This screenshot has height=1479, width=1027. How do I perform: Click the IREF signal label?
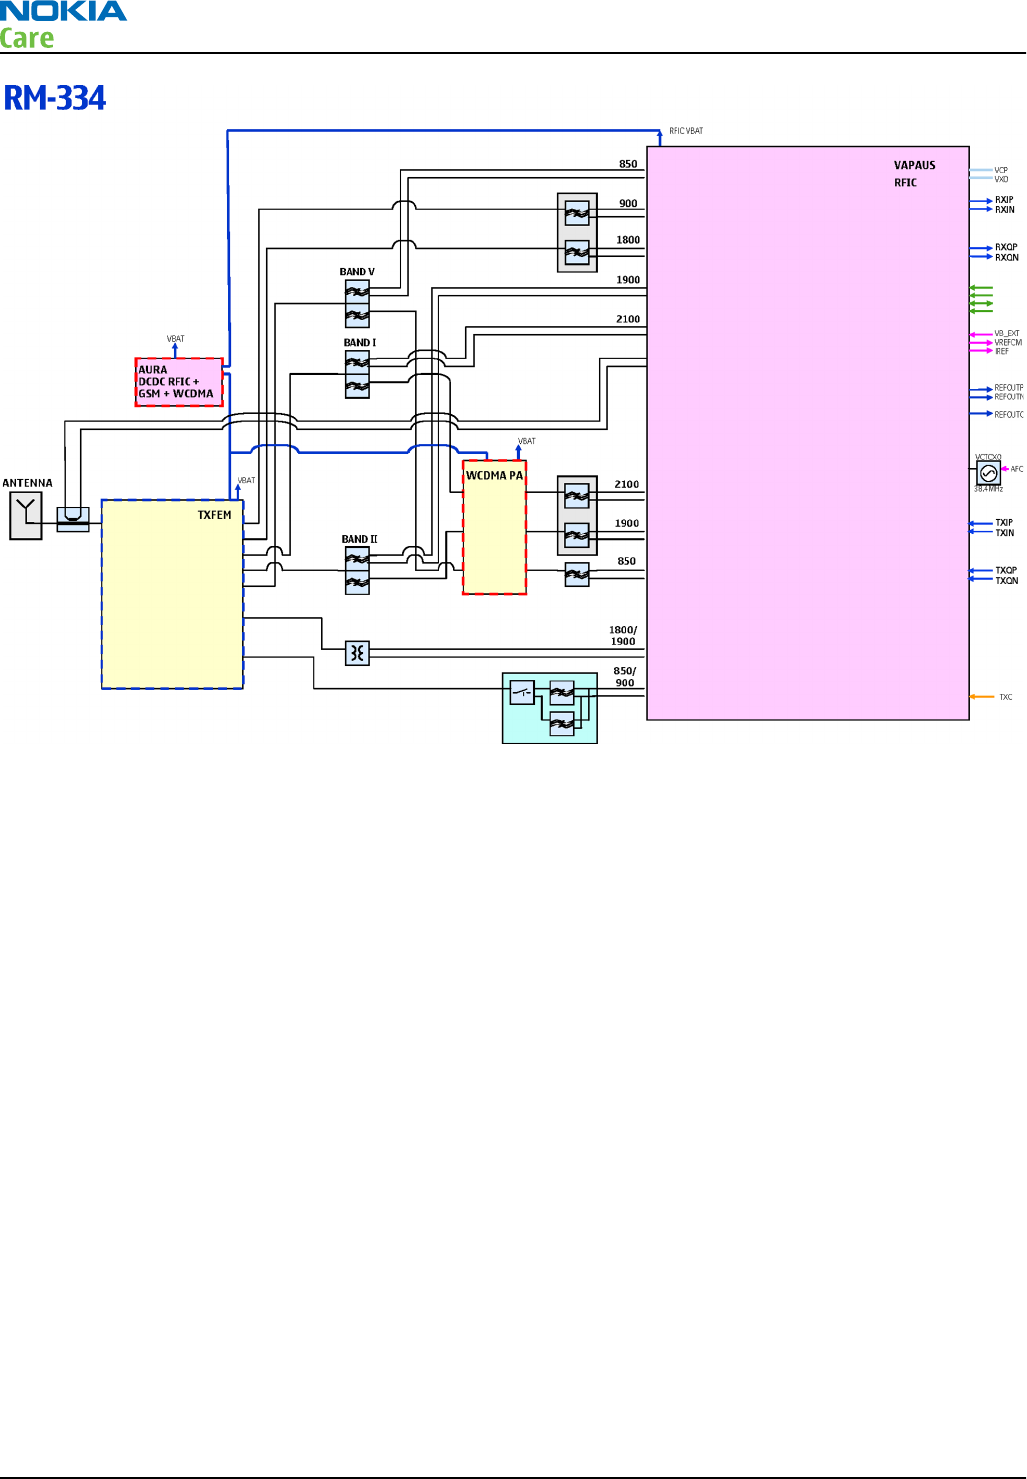coord(1002,352)
